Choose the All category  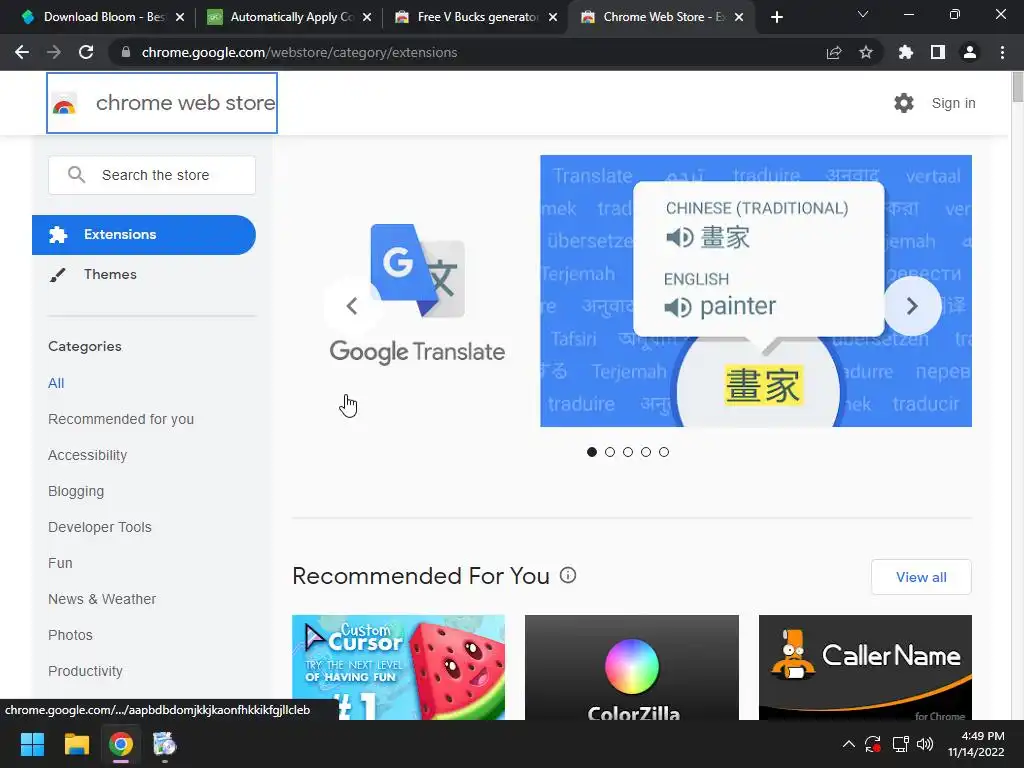pyautogui.click(x=56, y=383)
